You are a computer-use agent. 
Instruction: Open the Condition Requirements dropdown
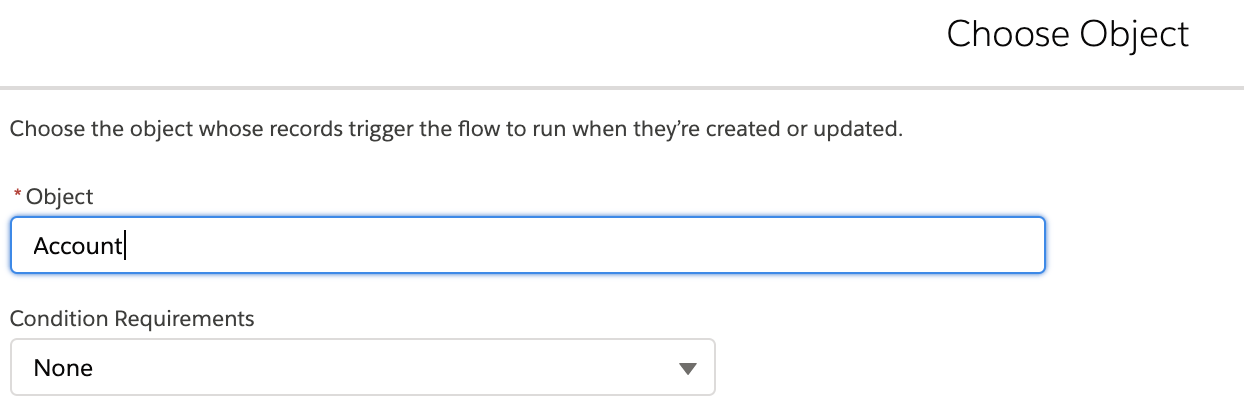coord(362,368)
